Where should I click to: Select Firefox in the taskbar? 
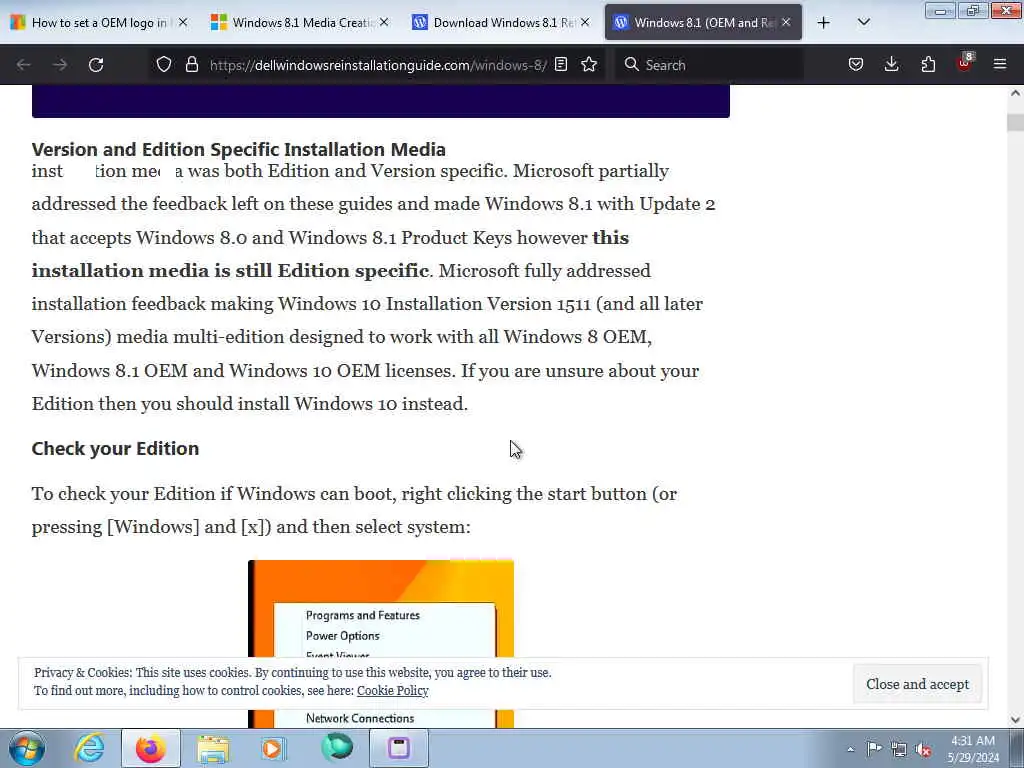[x=151, y=748]
